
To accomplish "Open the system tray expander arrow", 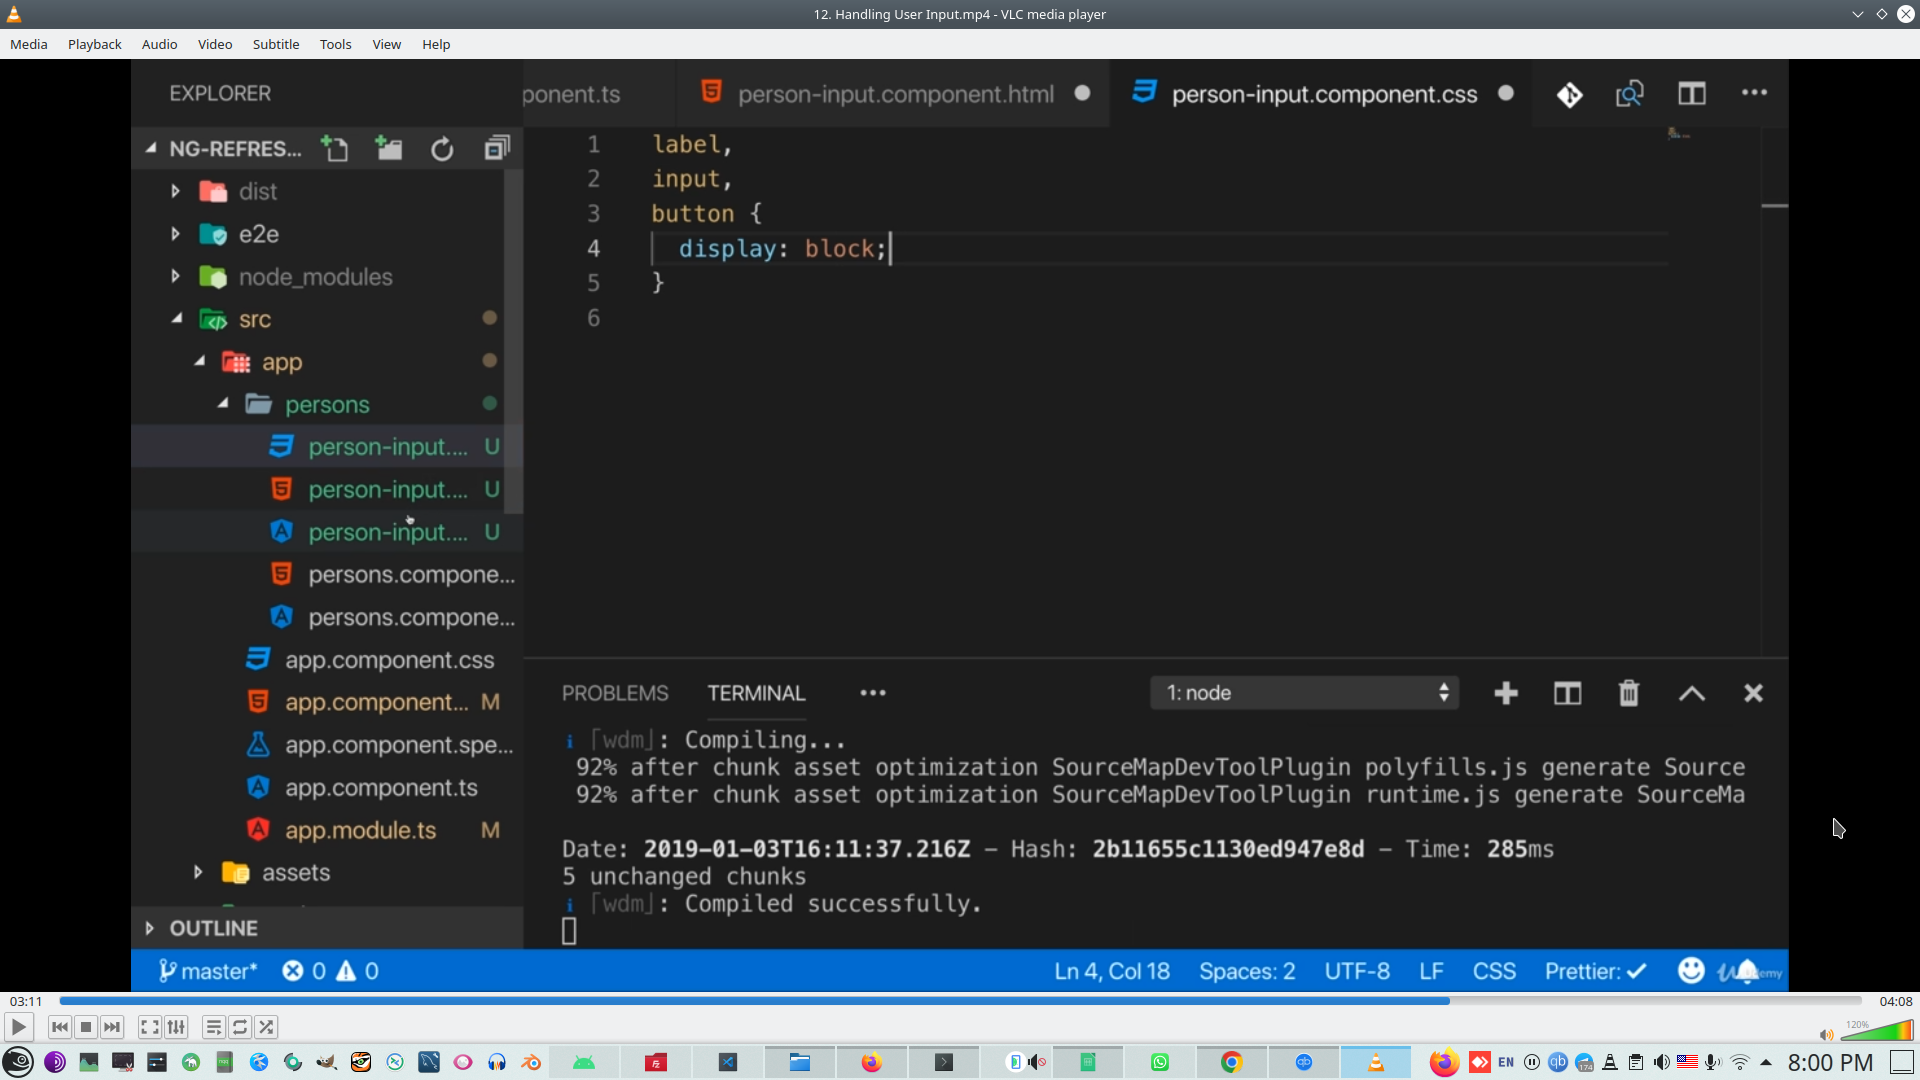I will (1766, 1062).
